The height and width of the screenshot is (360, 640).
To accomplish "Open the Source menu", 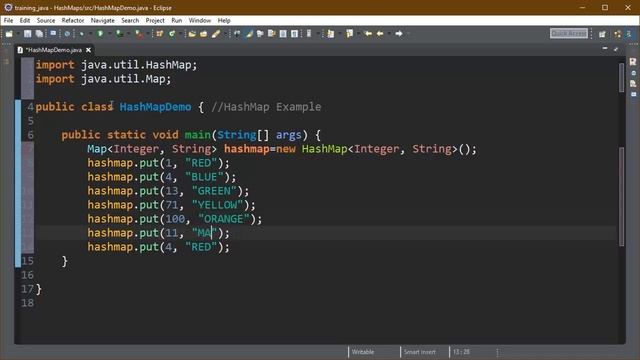I will [x=46, y=20].
